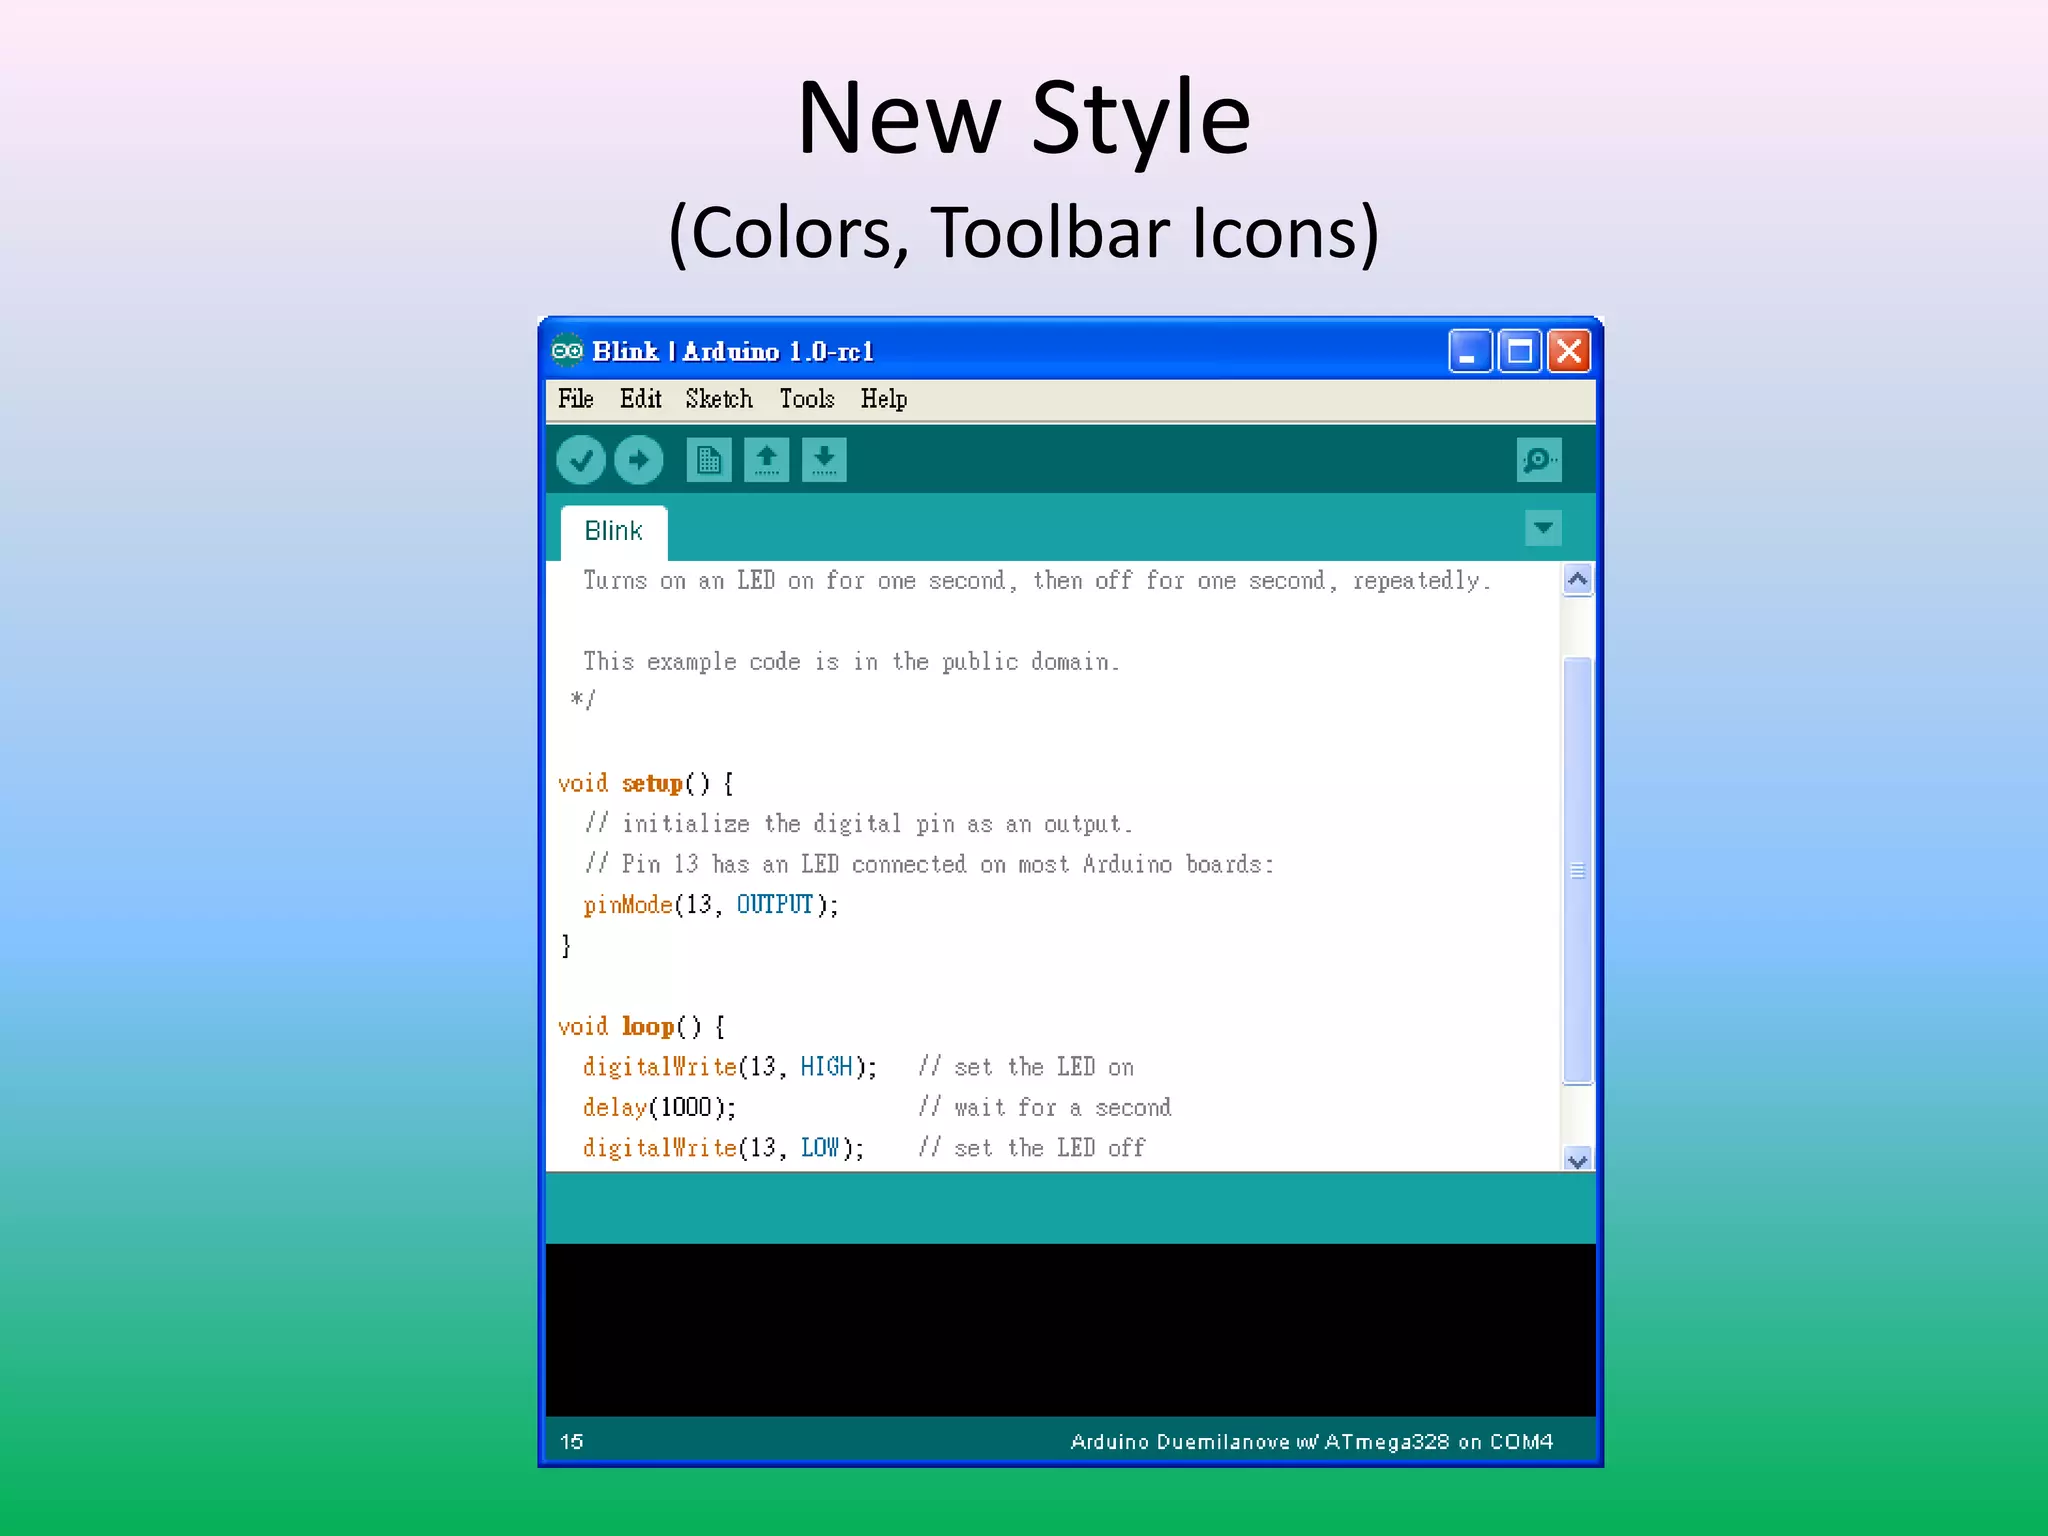The width and height of the screenshot is (2048, 1536).
Task: Close the Arduino window
Action: (1569, 351)
